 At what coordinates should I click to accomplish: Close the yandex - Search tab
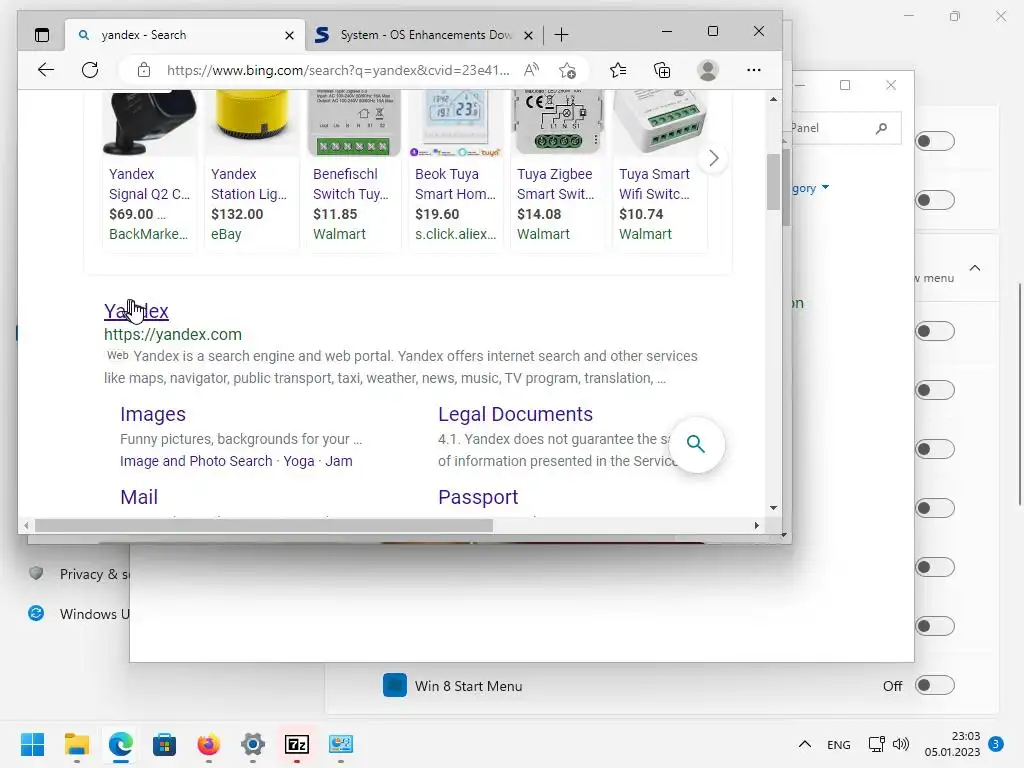289,35
